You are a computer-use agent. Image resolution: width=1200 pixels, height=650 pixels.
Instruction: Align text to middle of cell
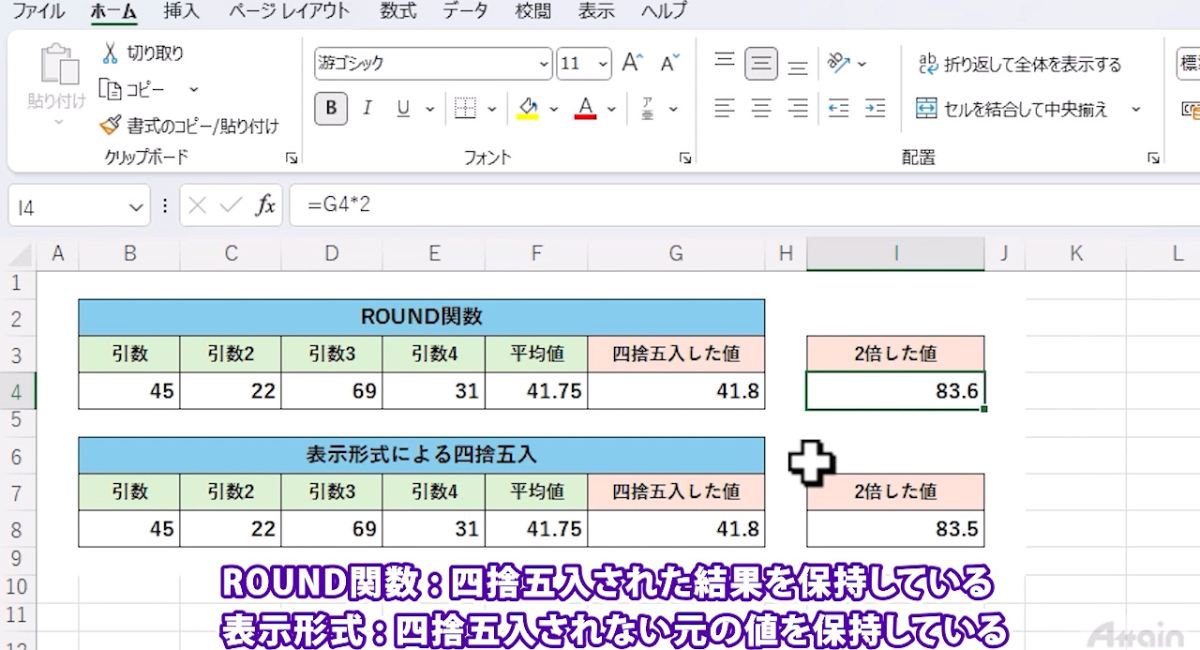point(761,64)
